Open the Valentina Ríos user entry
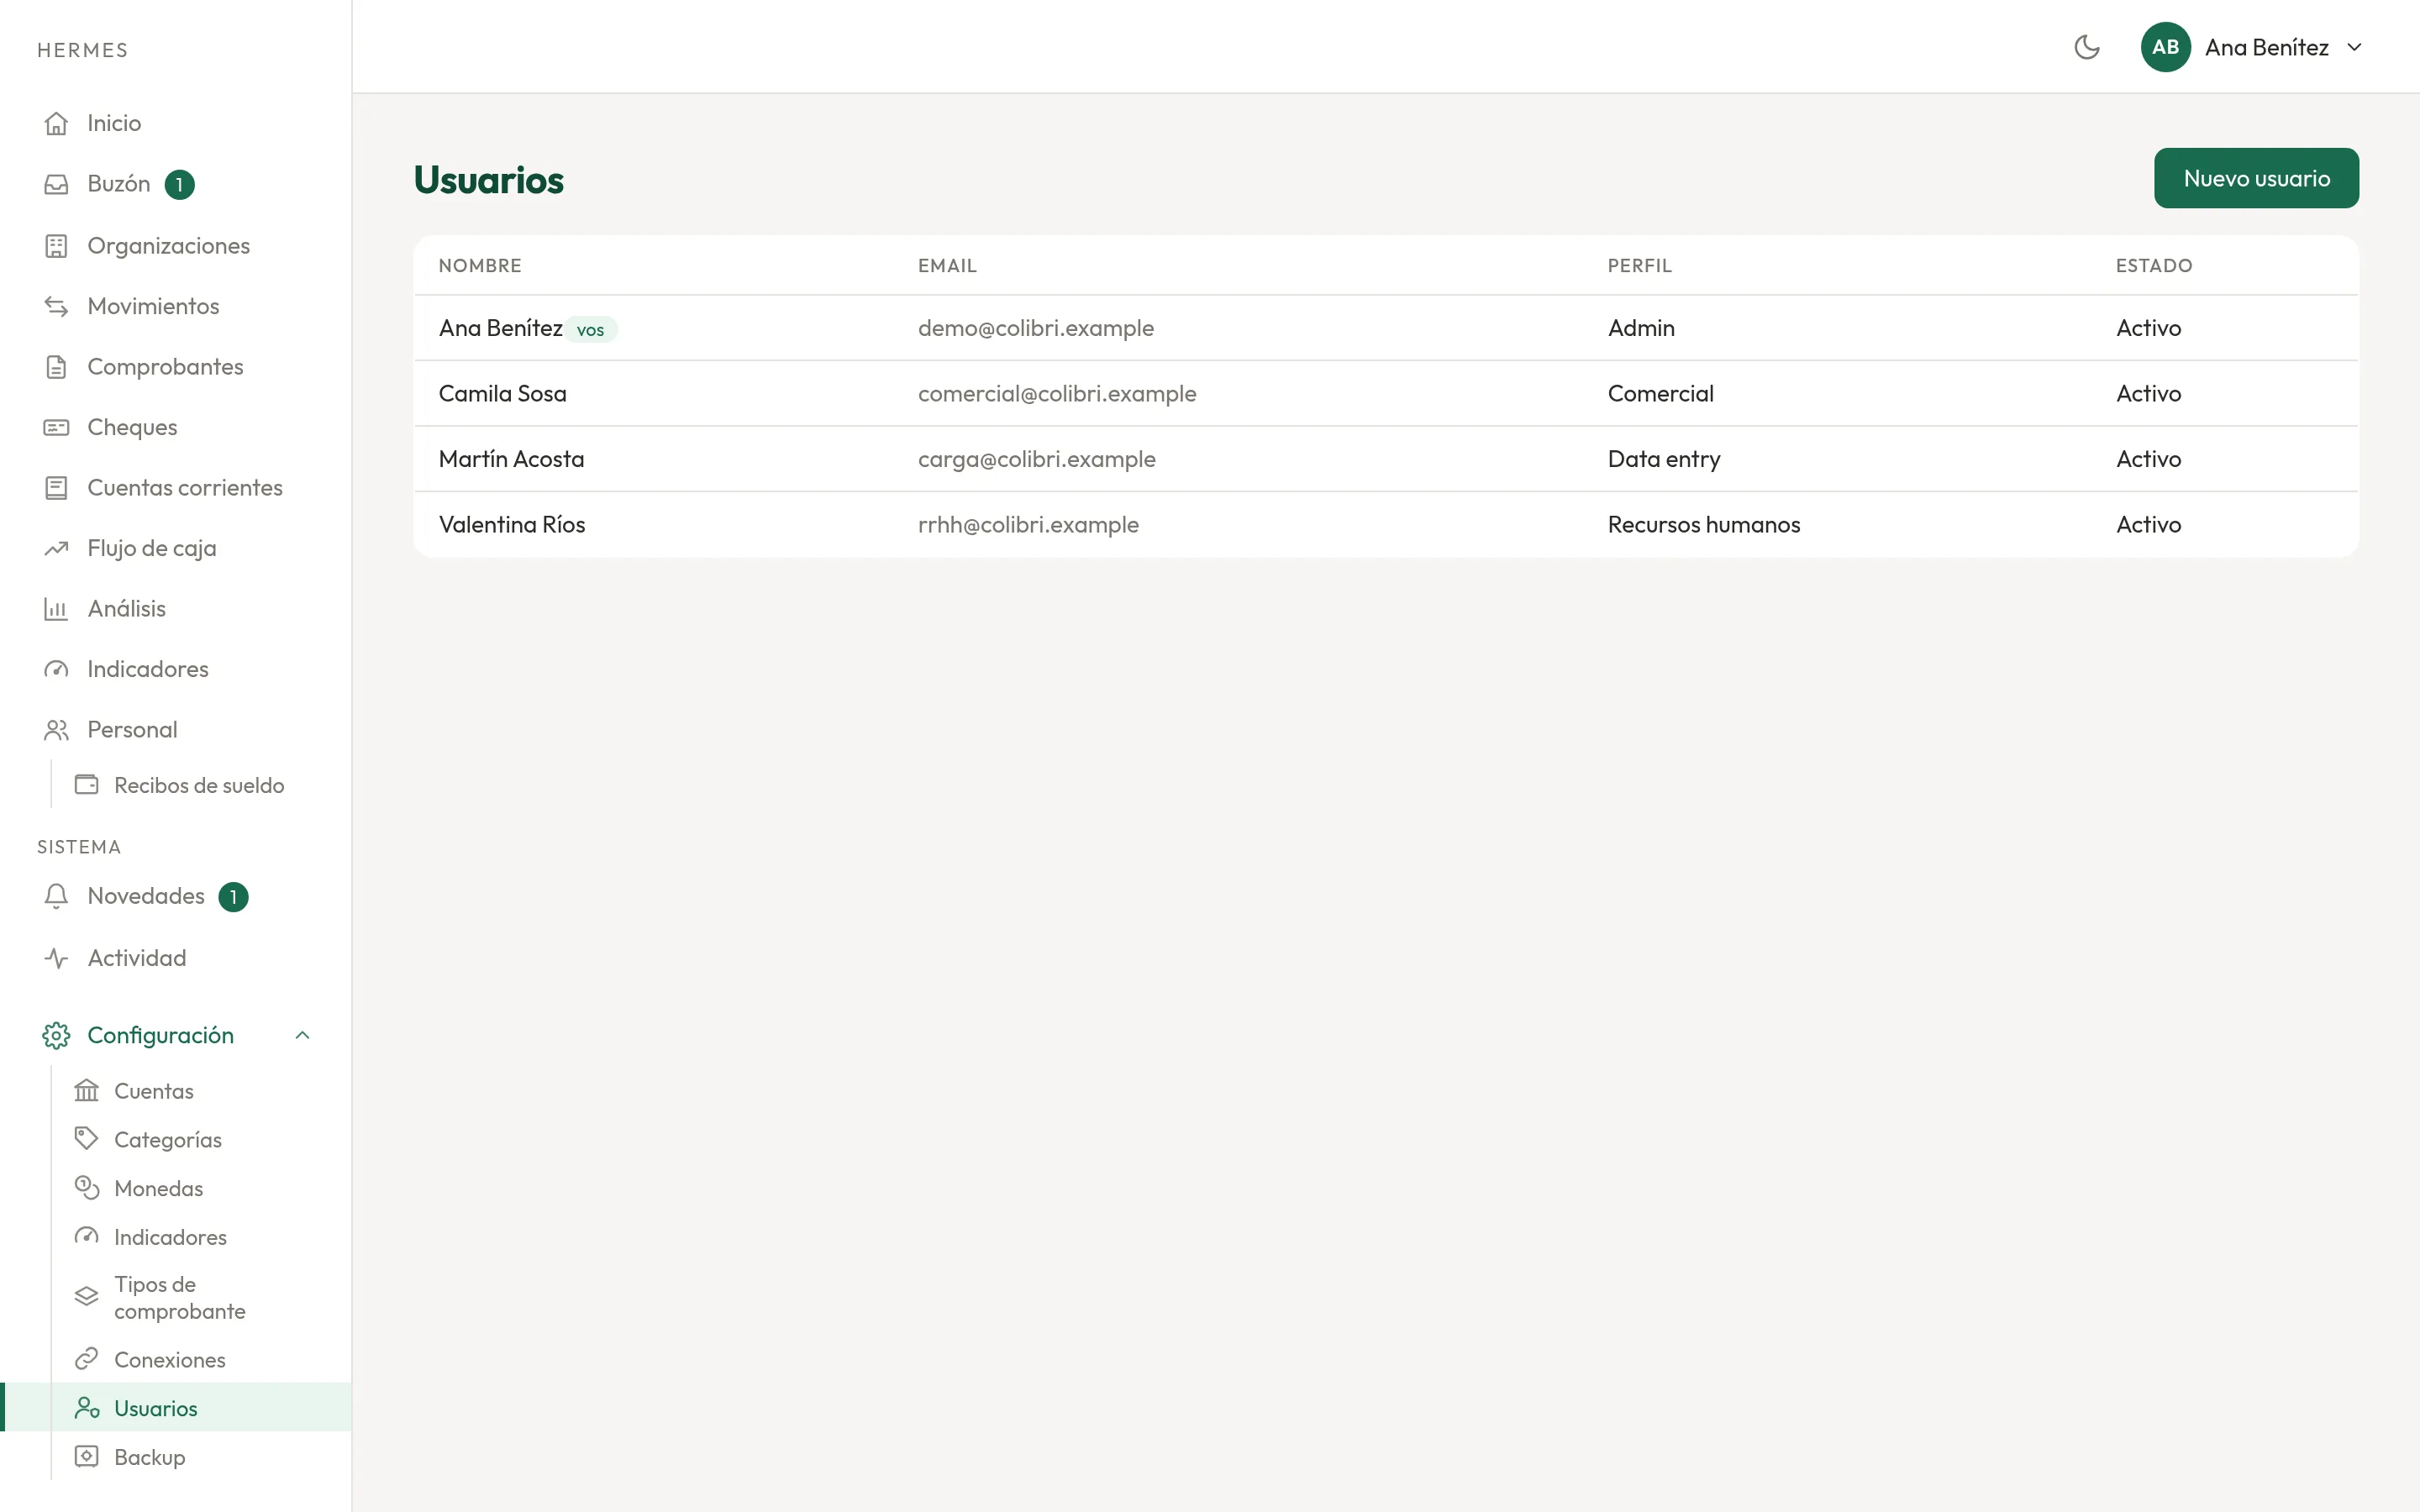The image size is (2420, 1512). tap(1386, 524)
